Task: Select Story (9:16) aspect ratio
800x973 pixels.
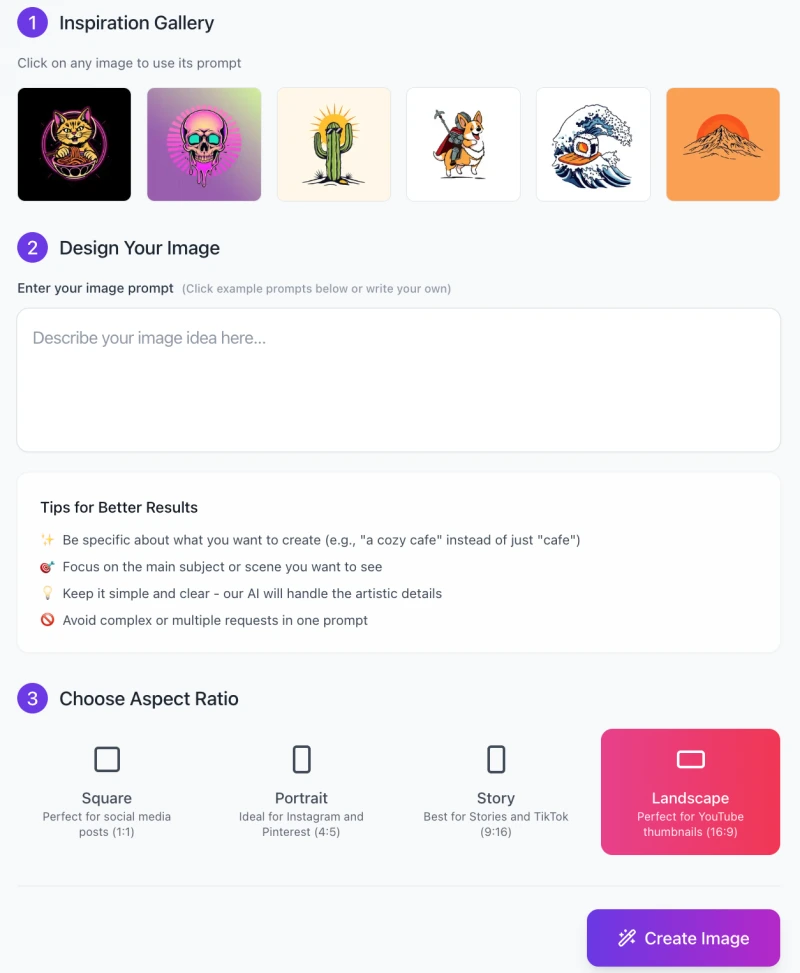Action: (x=496, y=792)
